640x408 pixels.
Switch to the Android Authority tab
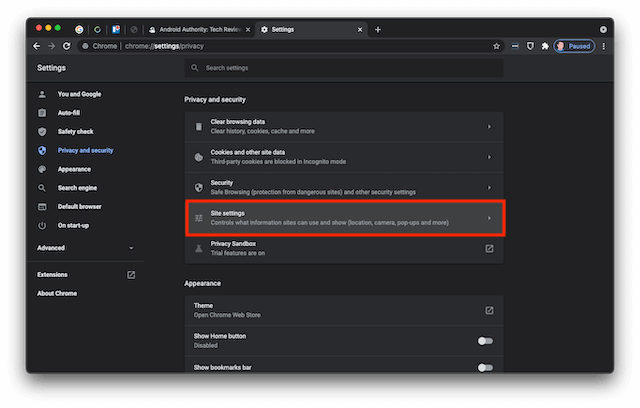coord(199,29)
